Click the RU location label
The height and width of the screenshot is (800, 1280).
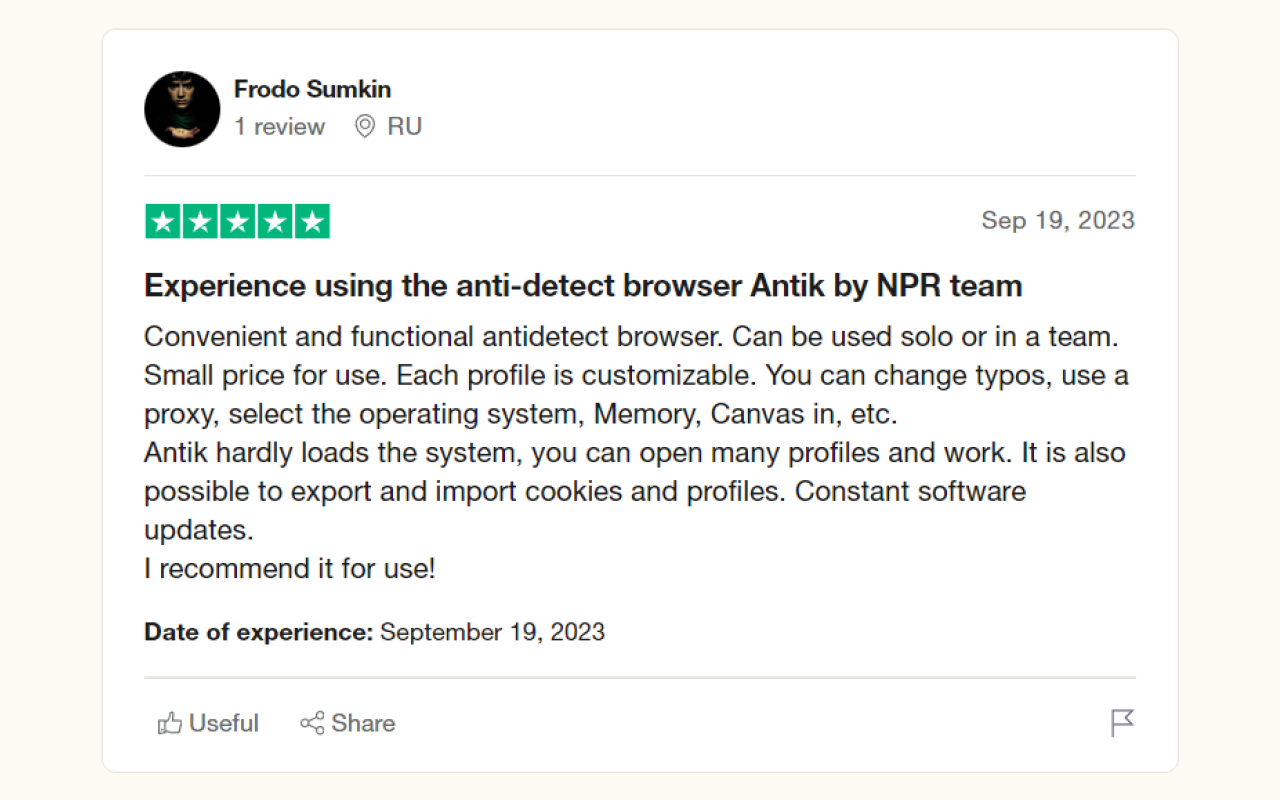pyautogui.click(x=404, y=127)
